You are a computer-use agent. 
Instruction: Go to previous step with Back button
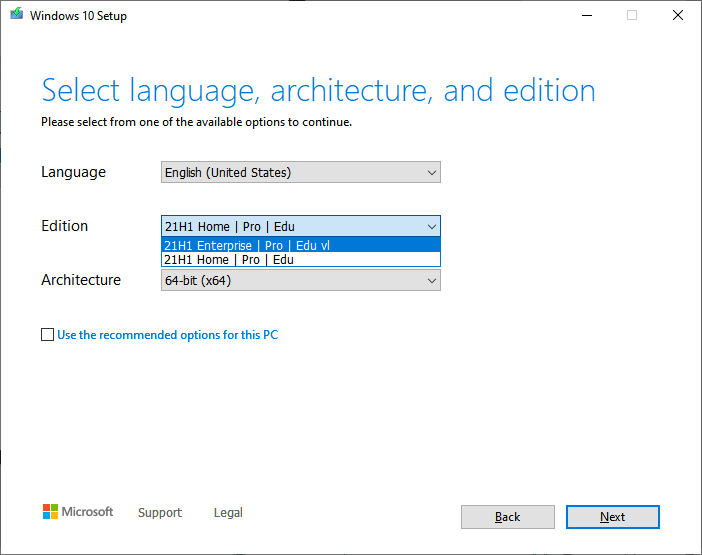click(507, 517)
